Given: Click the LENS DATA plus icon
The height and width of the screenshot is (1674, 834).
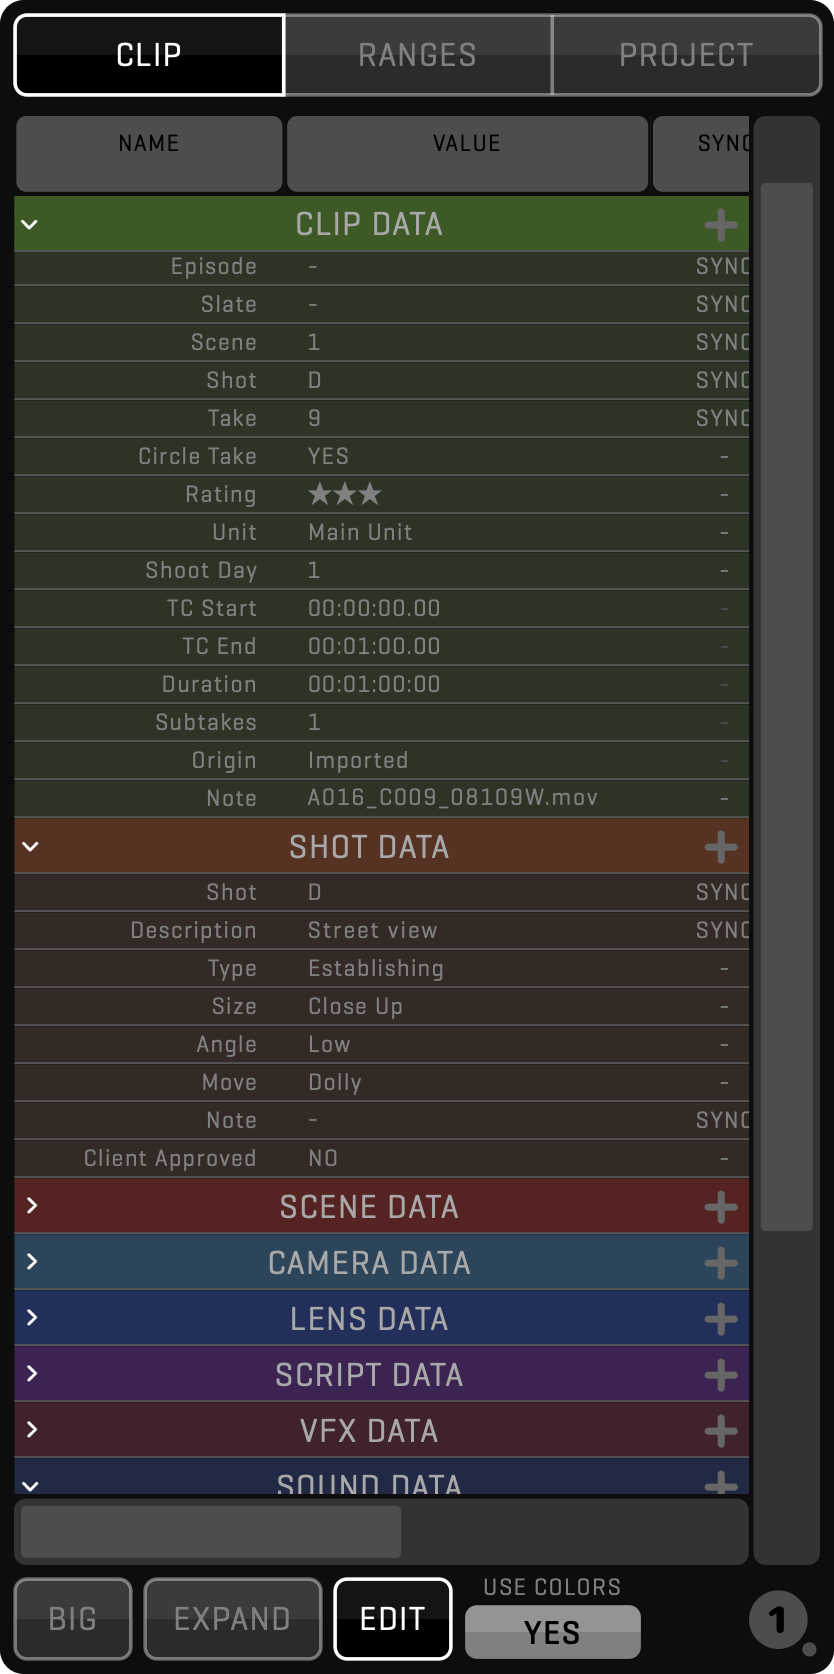Looking at the screenshot, I should pos(720,1320).
